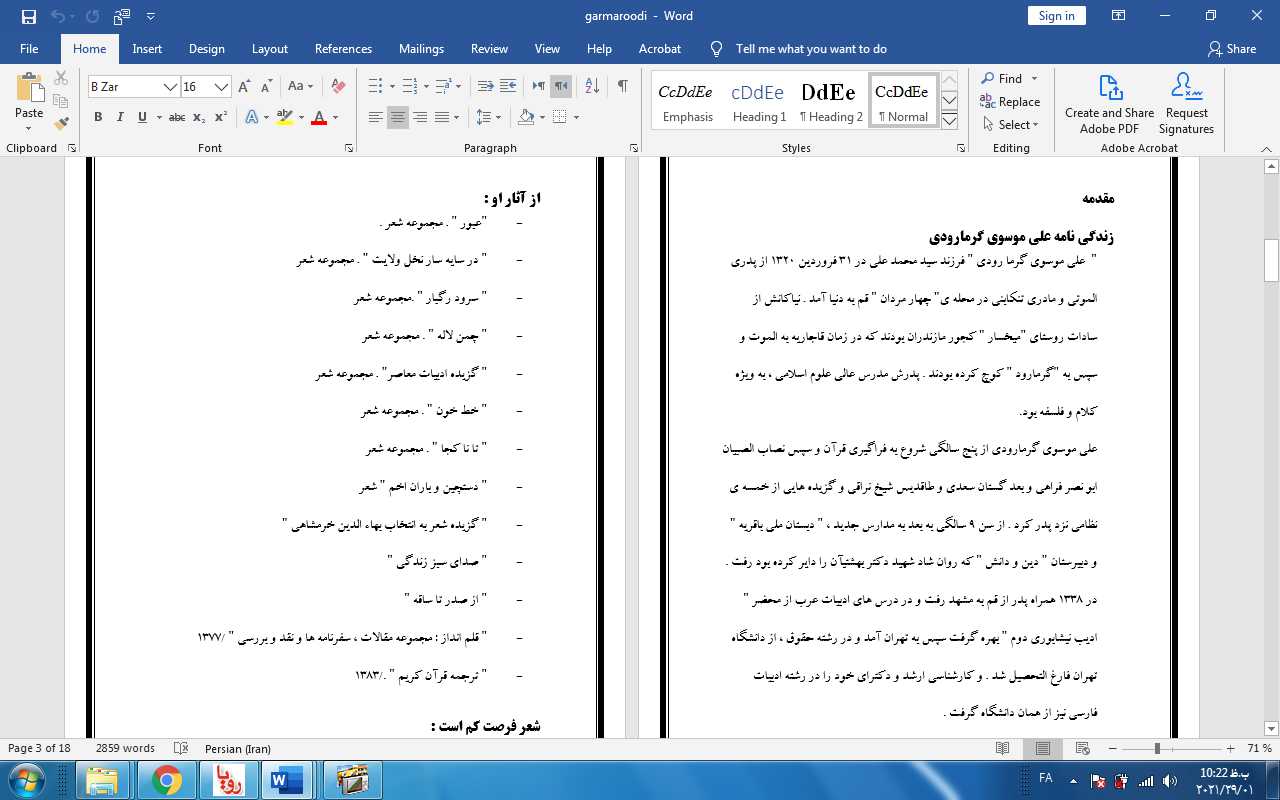The image size is (1280, 800).
Task: Expand the Styles gallery more arrow
Action: (x=949, y=121)
